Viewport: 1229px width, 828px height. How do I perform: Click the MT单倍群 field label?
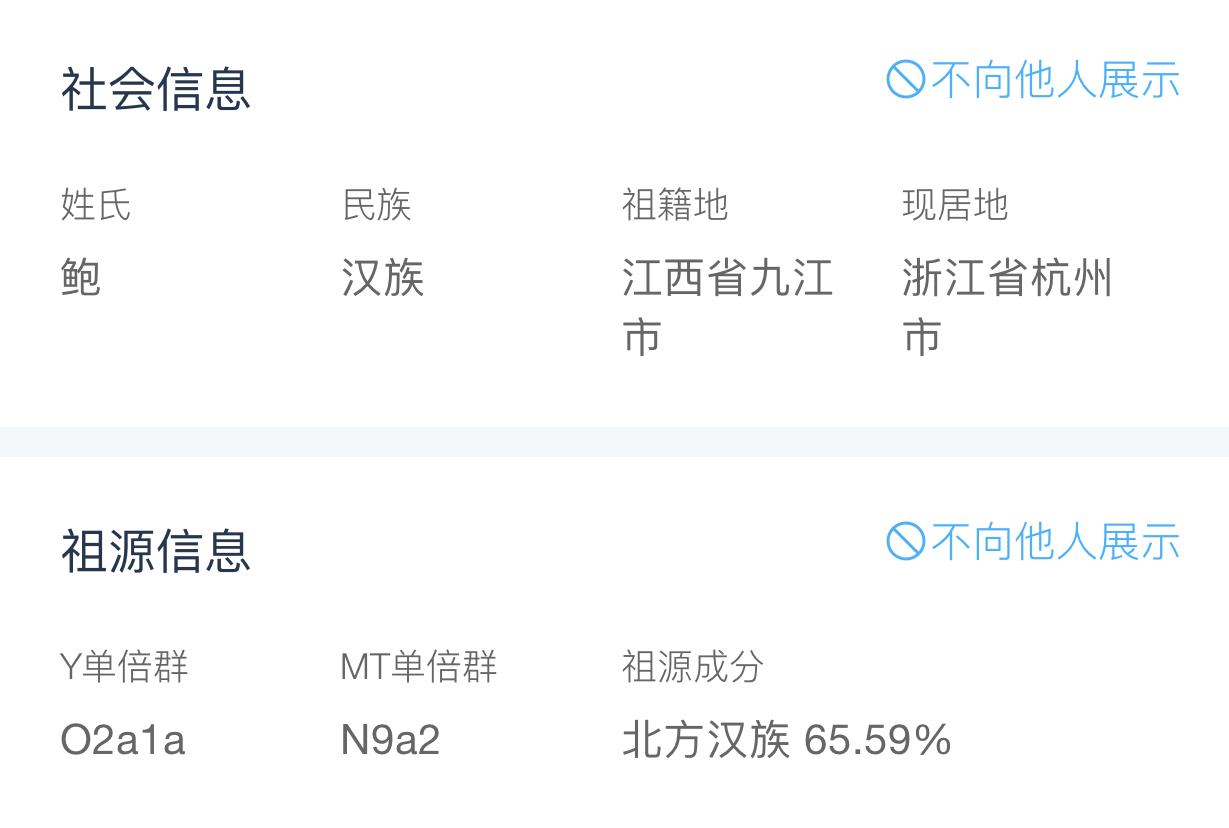point(418,666)
